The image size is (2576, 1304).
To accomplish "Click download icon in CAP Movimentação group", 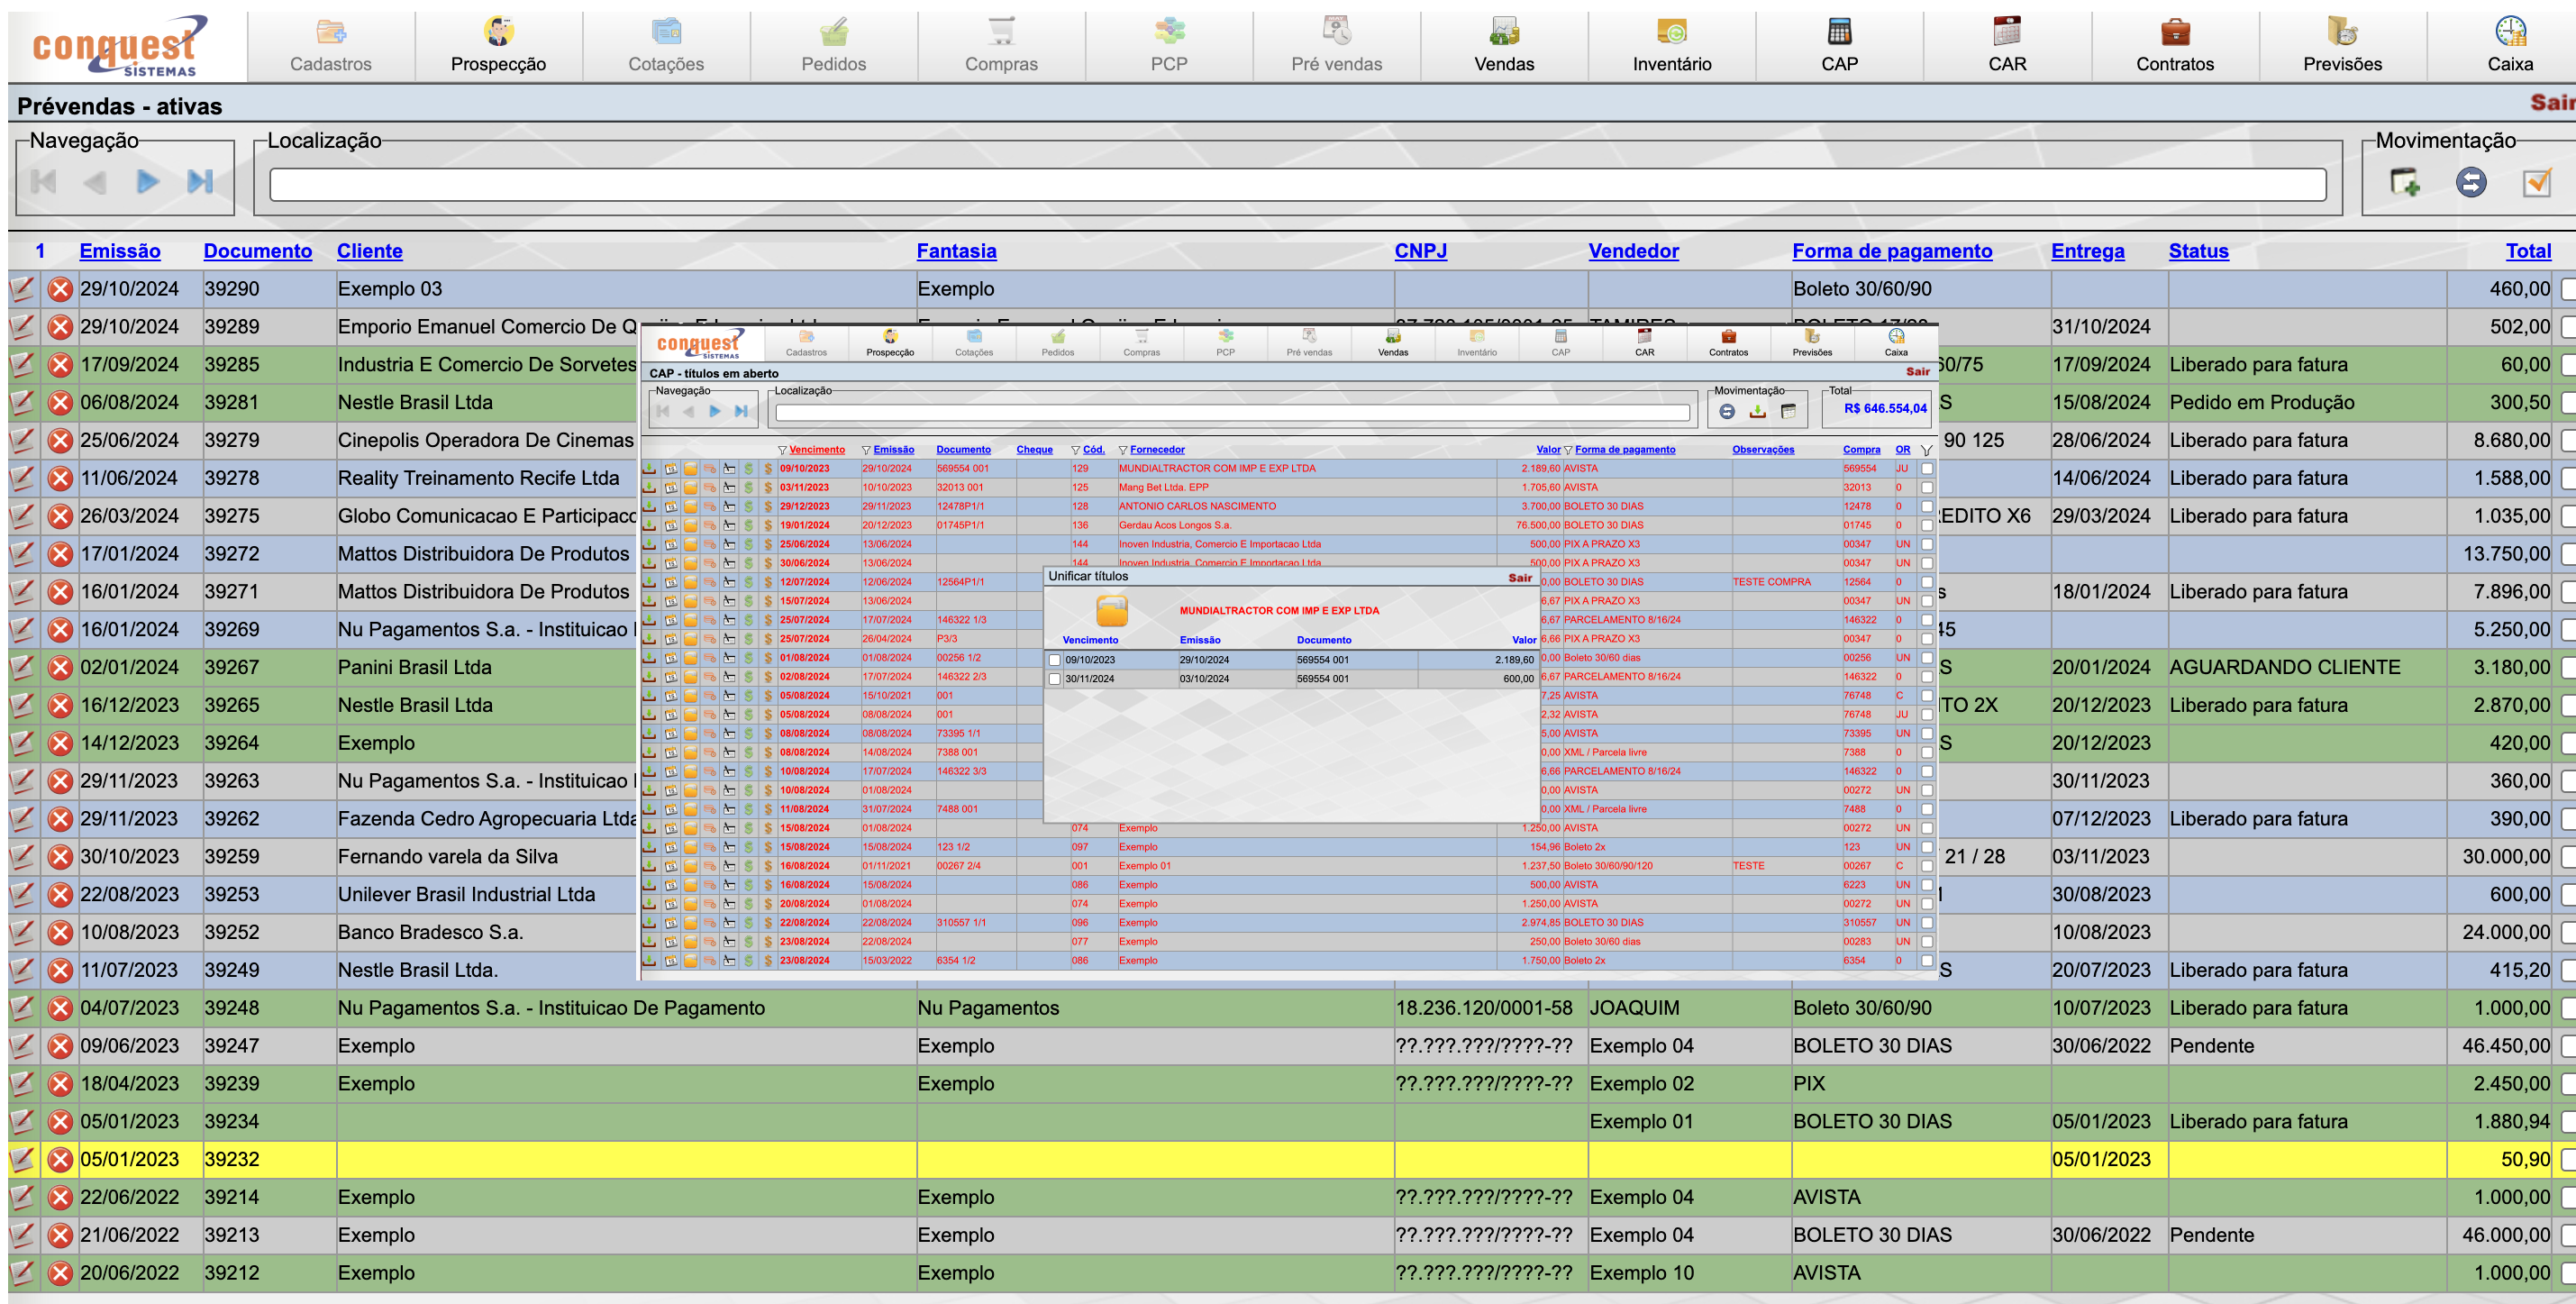I will [1757, 411].
